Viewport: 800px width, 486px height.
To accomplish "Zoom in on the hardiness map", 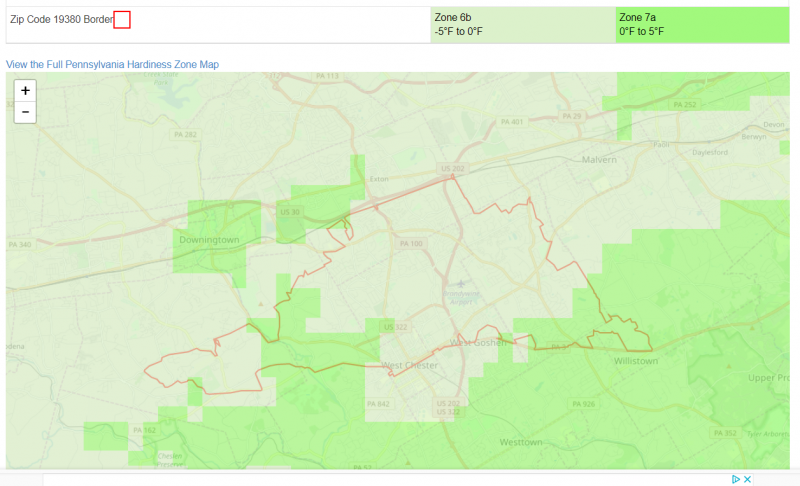I will 25,90.
